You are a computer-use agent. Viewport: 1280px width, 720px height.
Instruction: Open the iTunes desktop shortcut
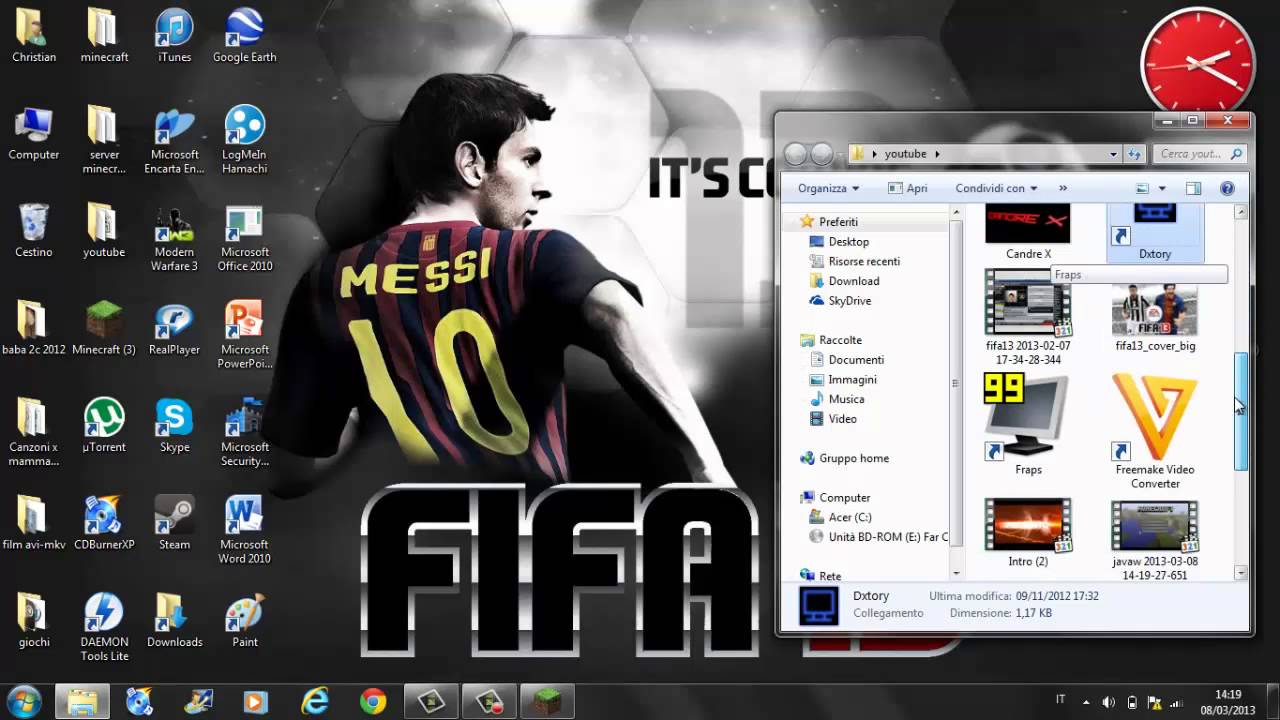click(174, 35)
